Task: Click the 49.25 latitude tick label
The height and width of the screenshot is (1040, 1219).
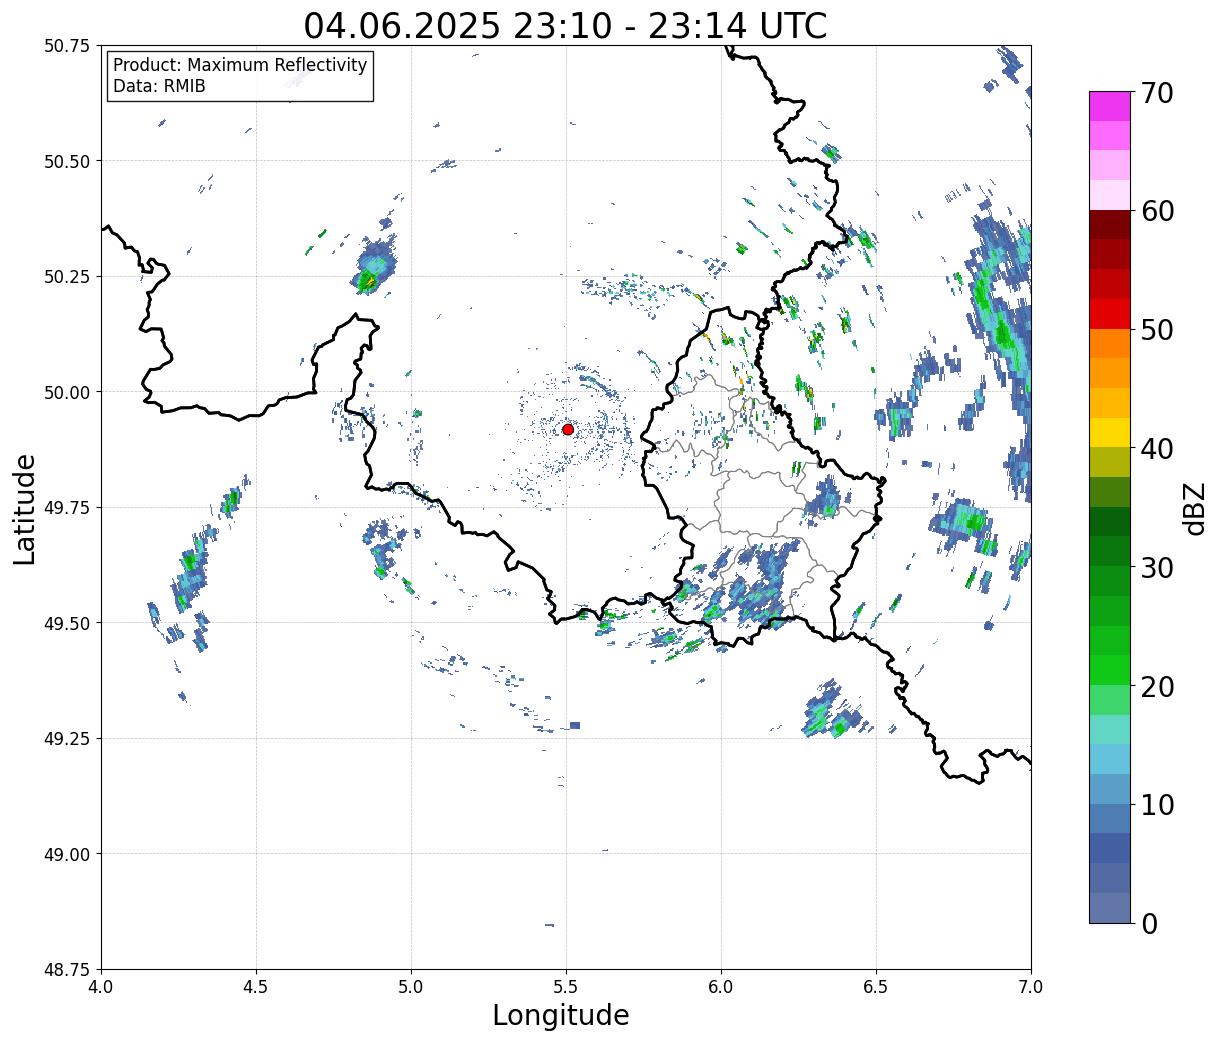Action: (x=67, y=739)
